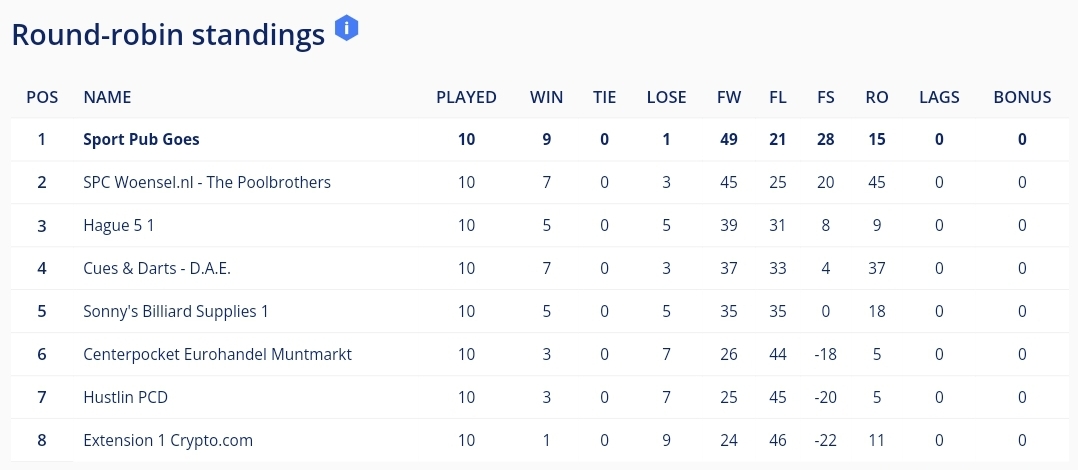Image resolution: width=1078 pixels, height=470 pixels.
Task: Click the info icon beside Round-robin standings
Action: click(x=346, y=28)
